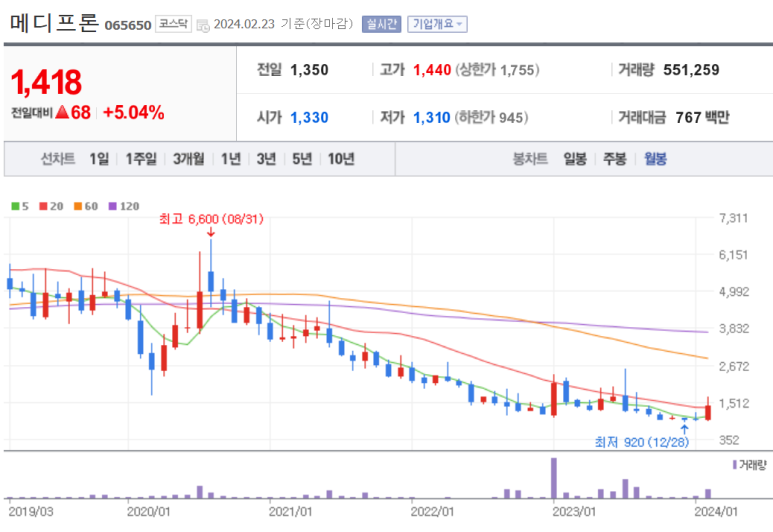Click the purple 120-day moving average marker
The width and height of the screenshot is (773, 532).
[111, 207]
